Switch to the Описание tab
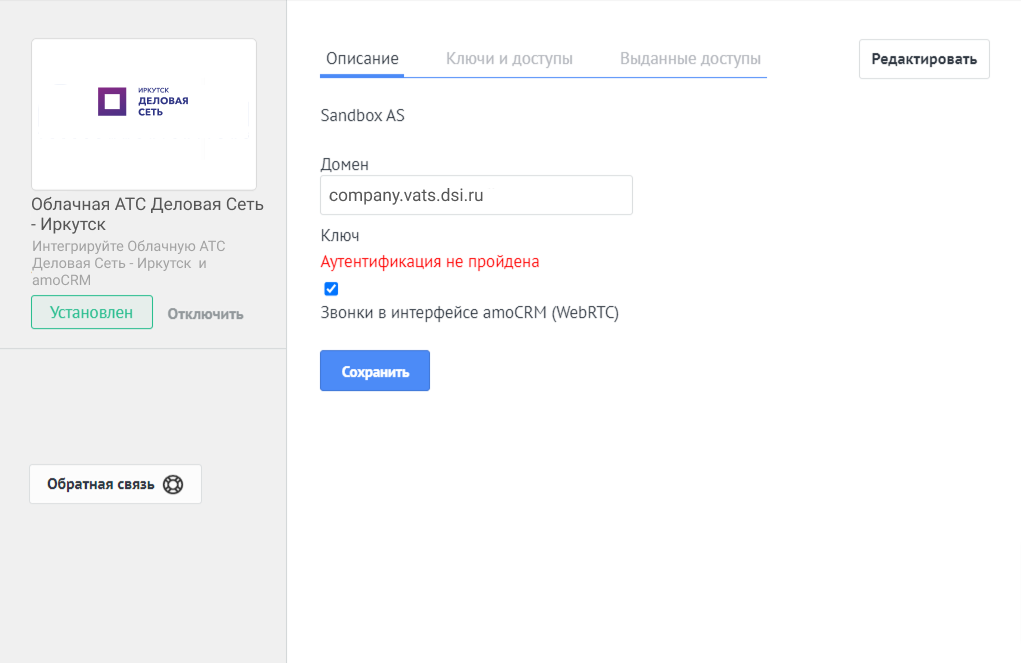1021x663 pixels. 362,59
